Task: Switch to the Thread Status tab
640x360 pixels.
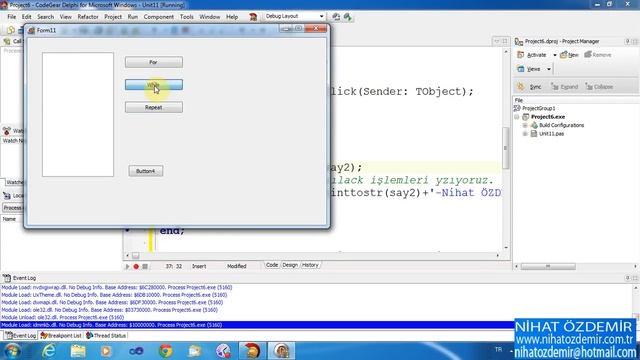Action: click(106, 336)
